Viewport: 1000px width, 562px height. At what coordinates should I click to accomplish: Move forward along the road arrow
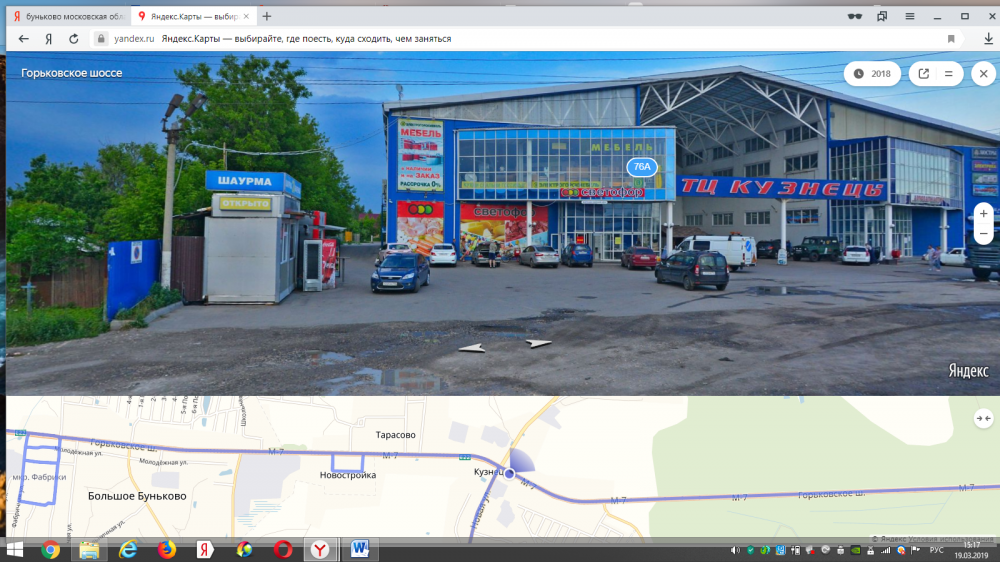[x=539, y=343]
